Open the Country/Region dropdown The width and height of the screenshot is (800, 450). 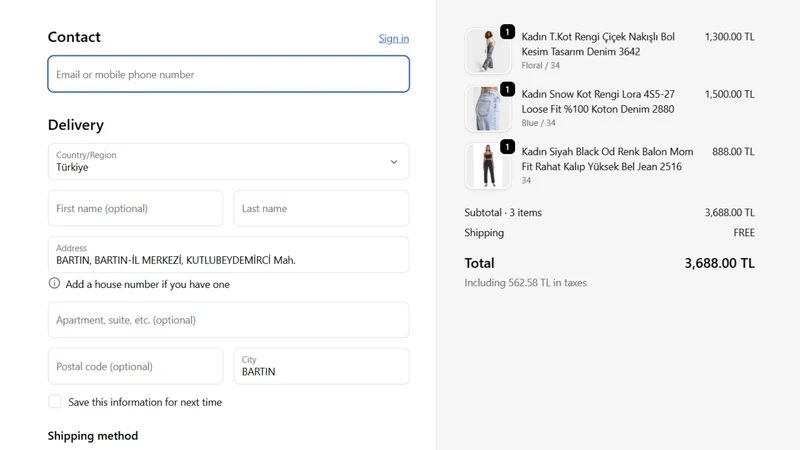pyautogui.click(x=229, y=162)
